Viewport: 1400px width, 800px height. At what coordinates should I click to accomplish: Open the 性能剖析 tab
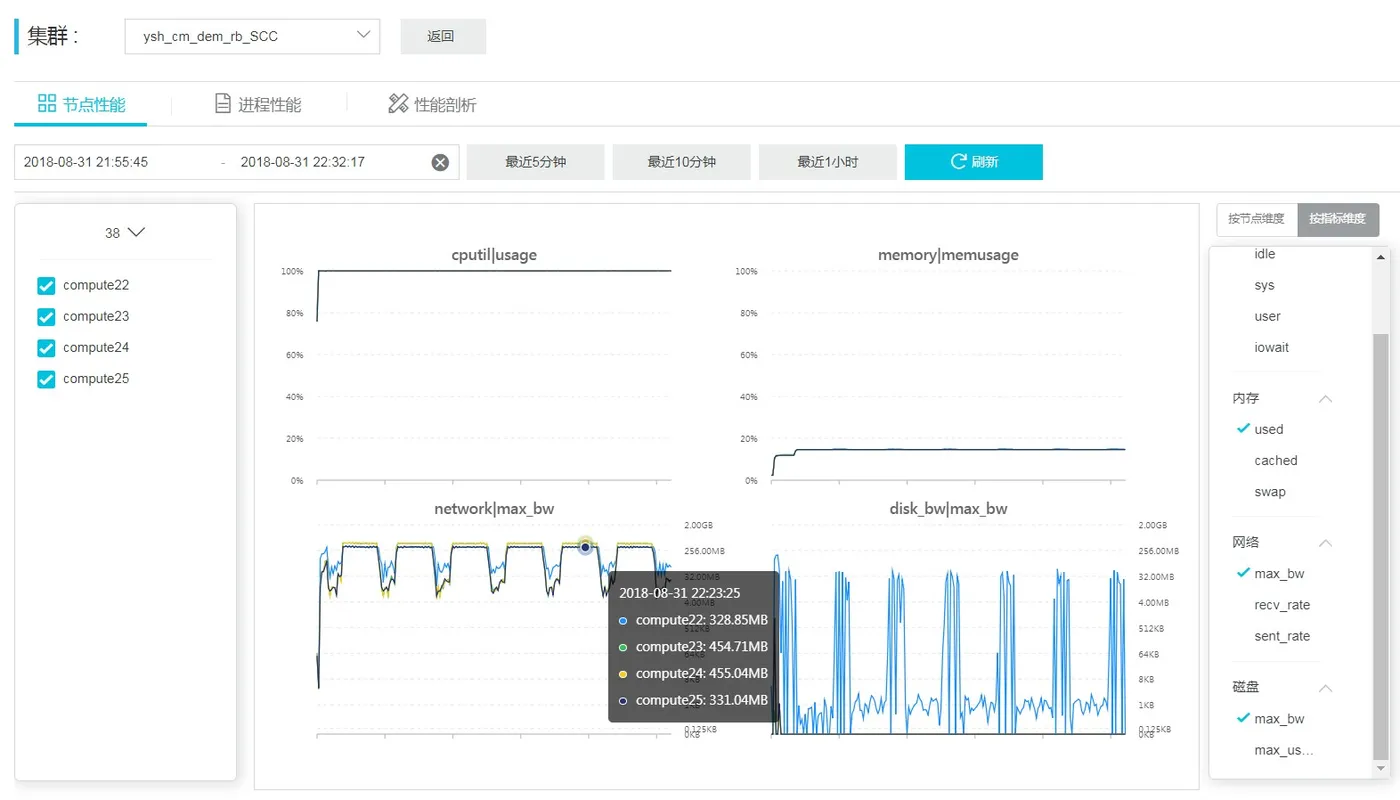432,104
